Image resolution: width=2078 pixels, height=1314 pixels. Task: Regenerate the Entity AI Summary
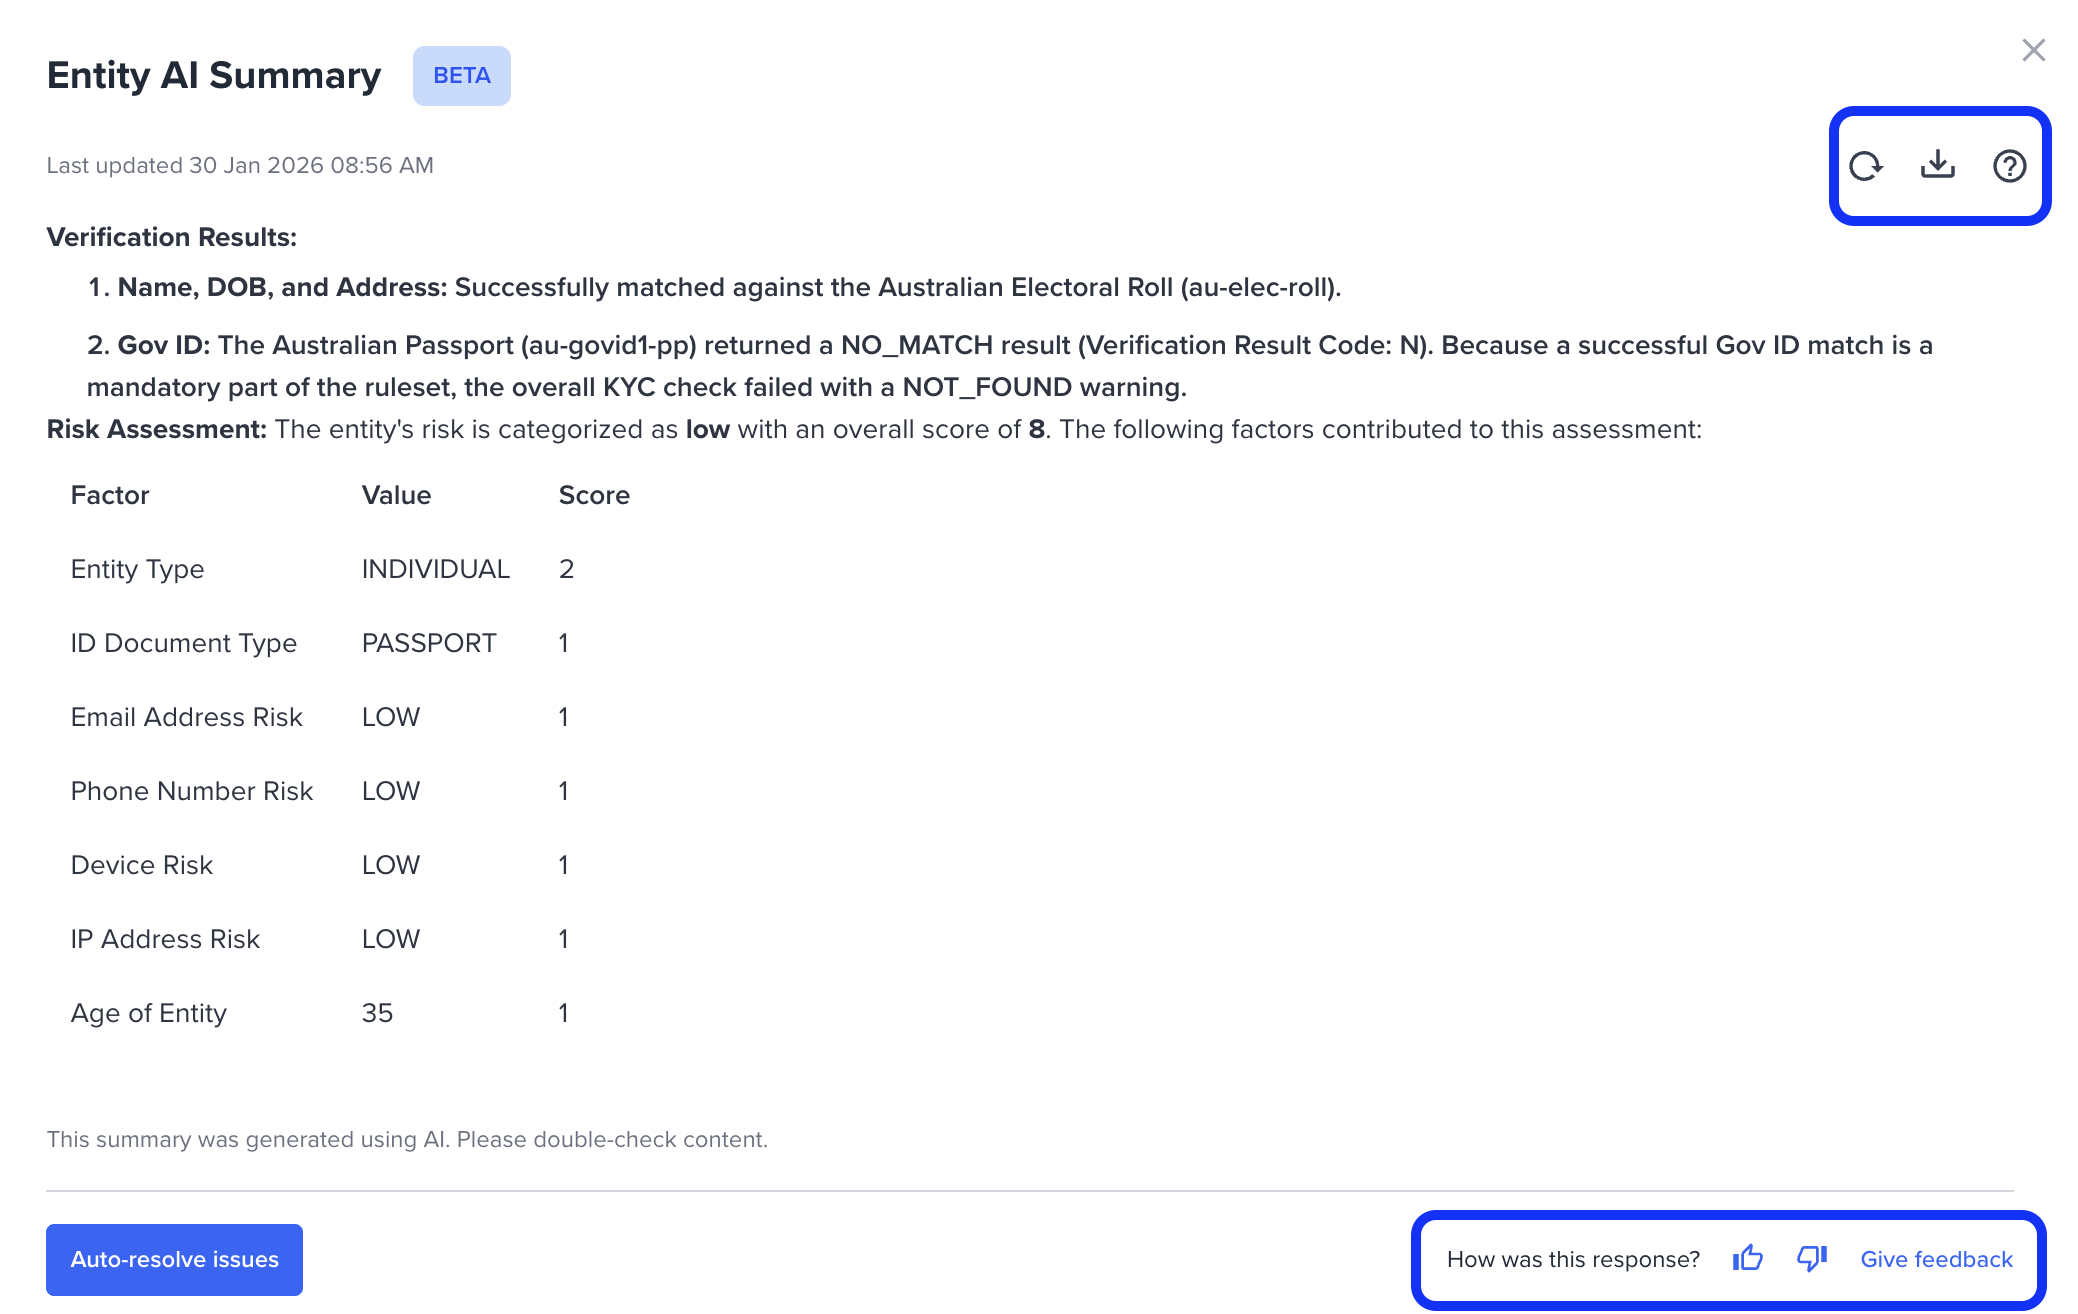click(x=1868, y=166)
